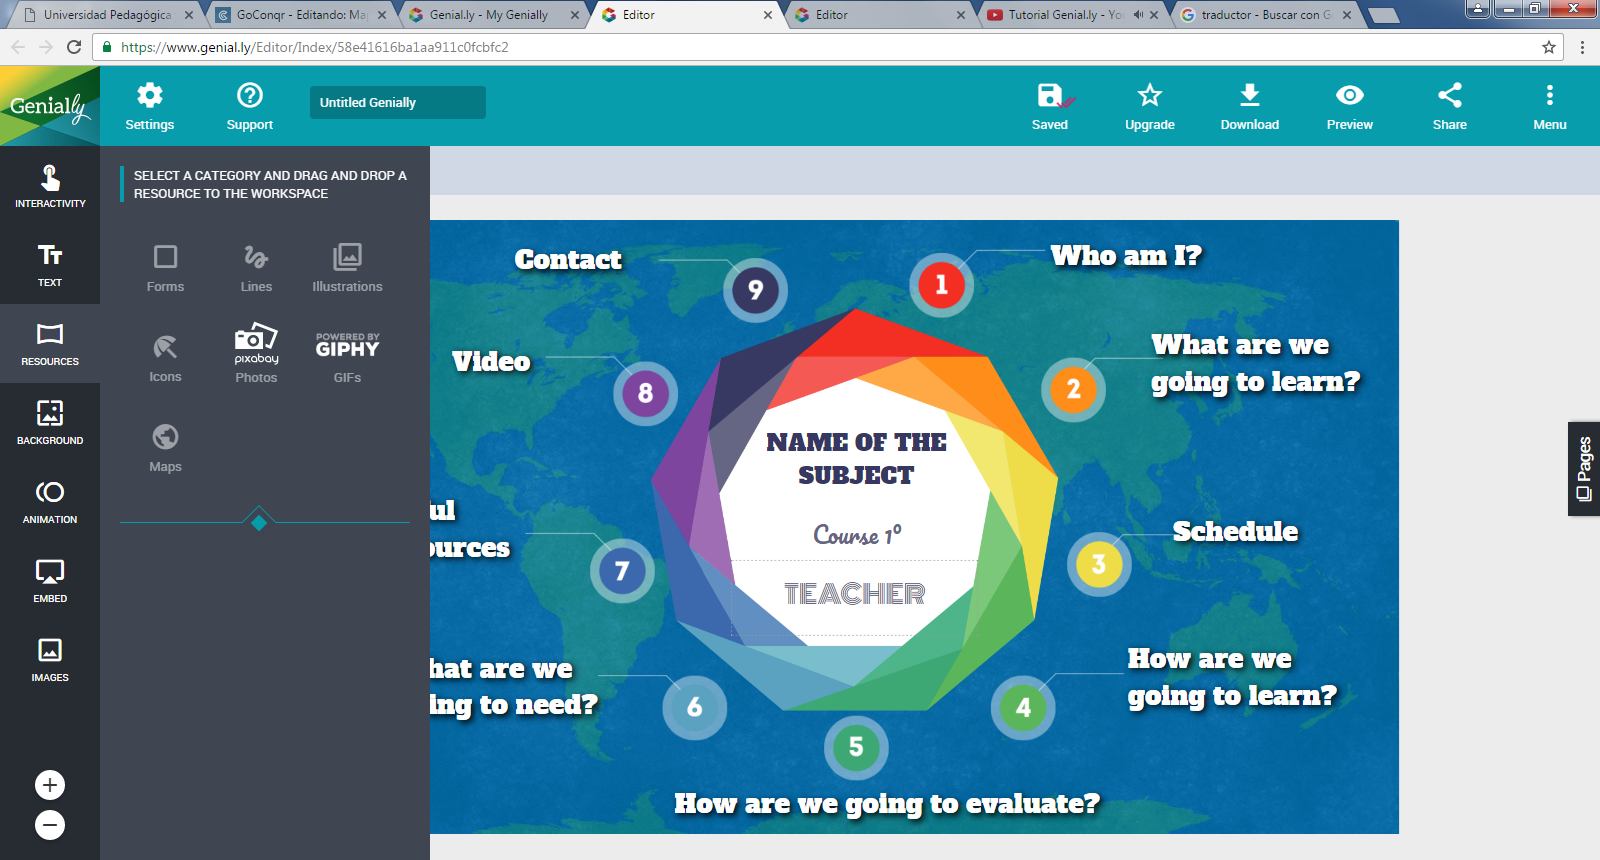Image resolution: width=1600 pixels, height=860 pixels.
Task: Select the "Course 1º" text
Action: [x=857, y=535]
